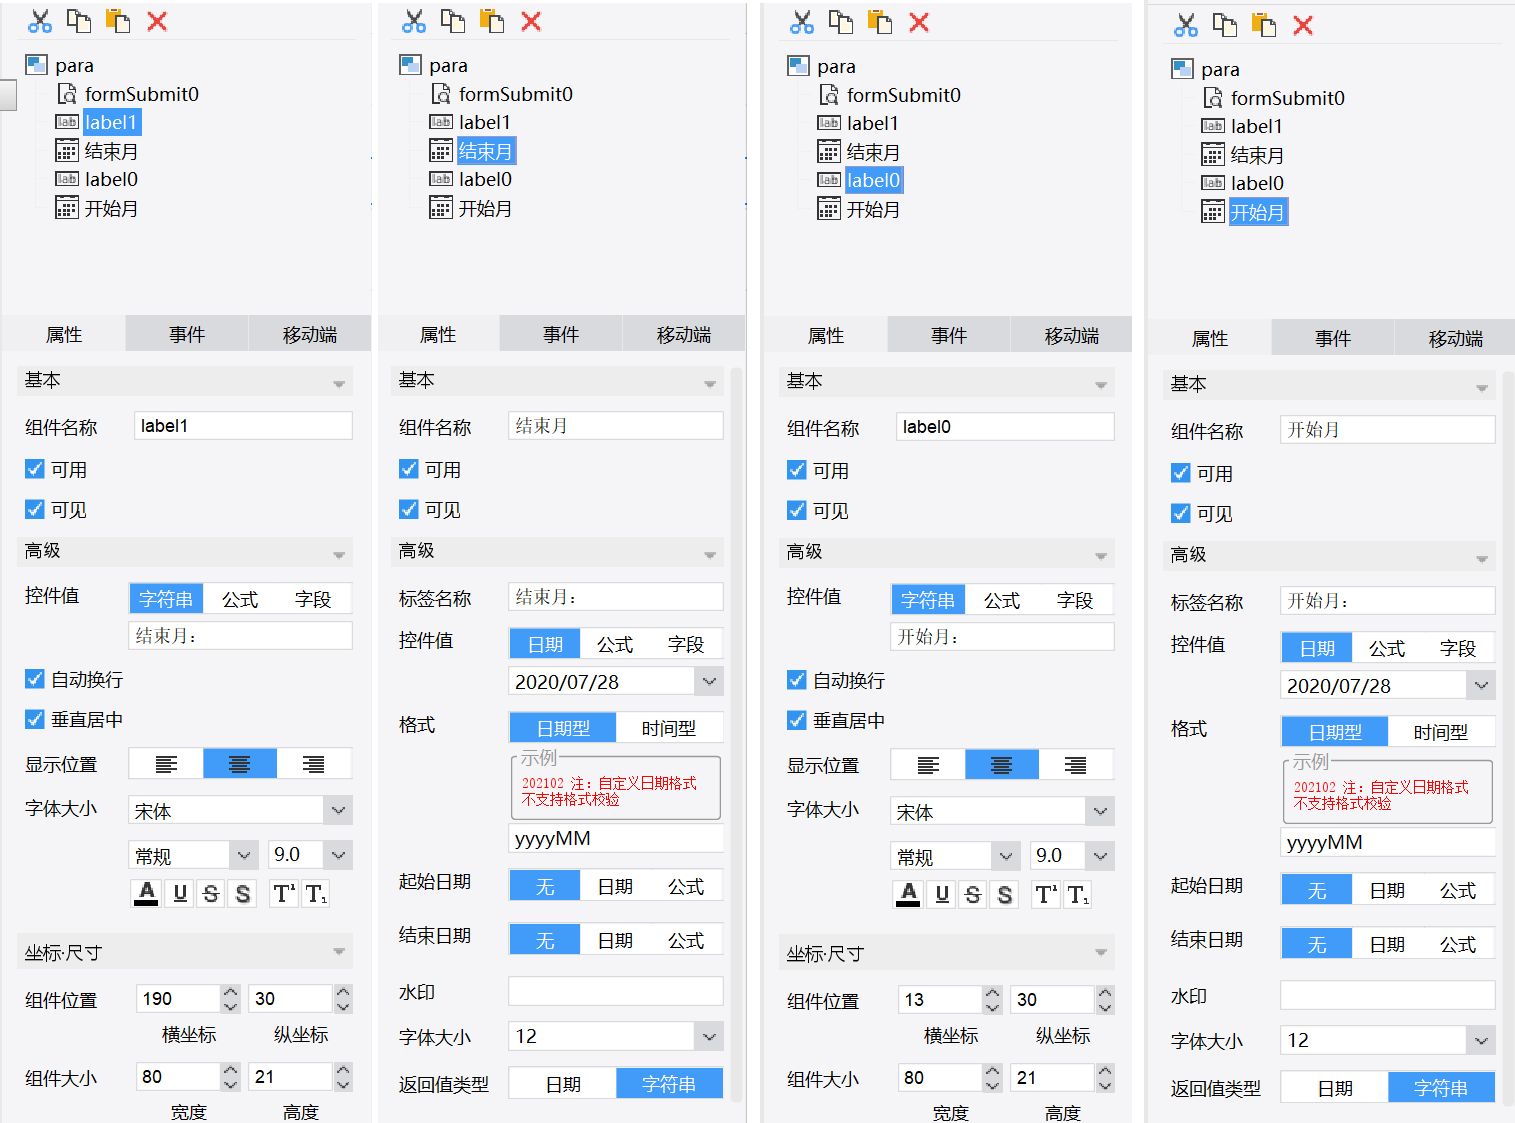Open 宋体 font dropdown in label0 panel

(x=1101, y=811)
